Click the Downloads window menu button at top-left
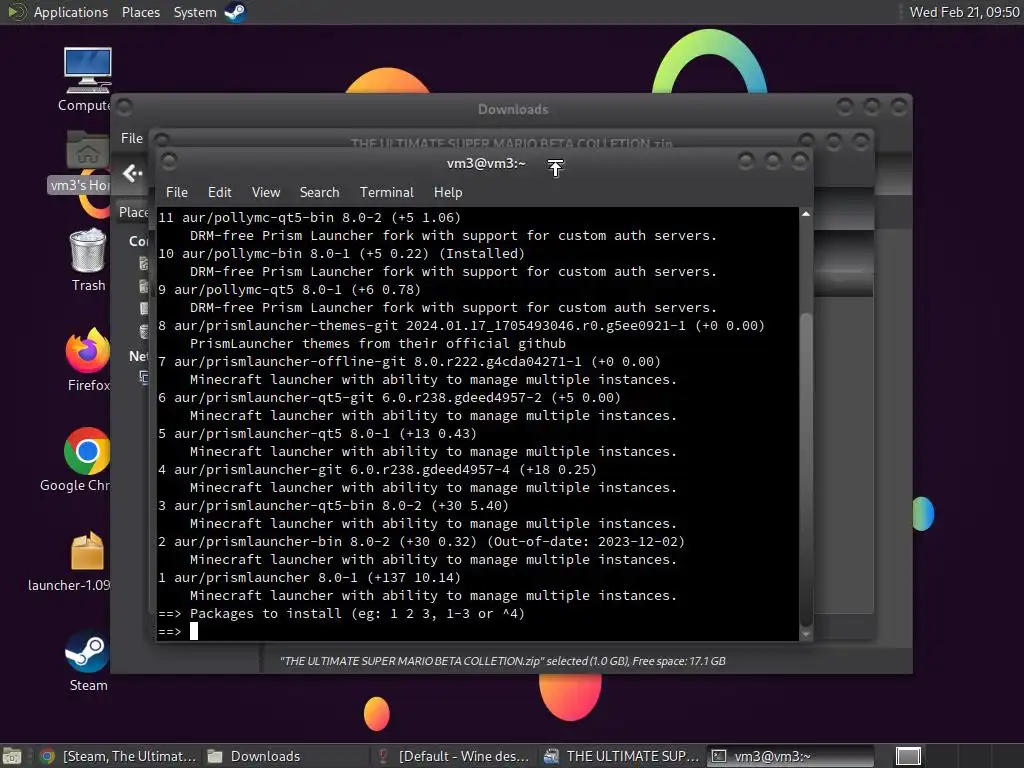The width and height of the screenshot is (1024, 768). 125,106
